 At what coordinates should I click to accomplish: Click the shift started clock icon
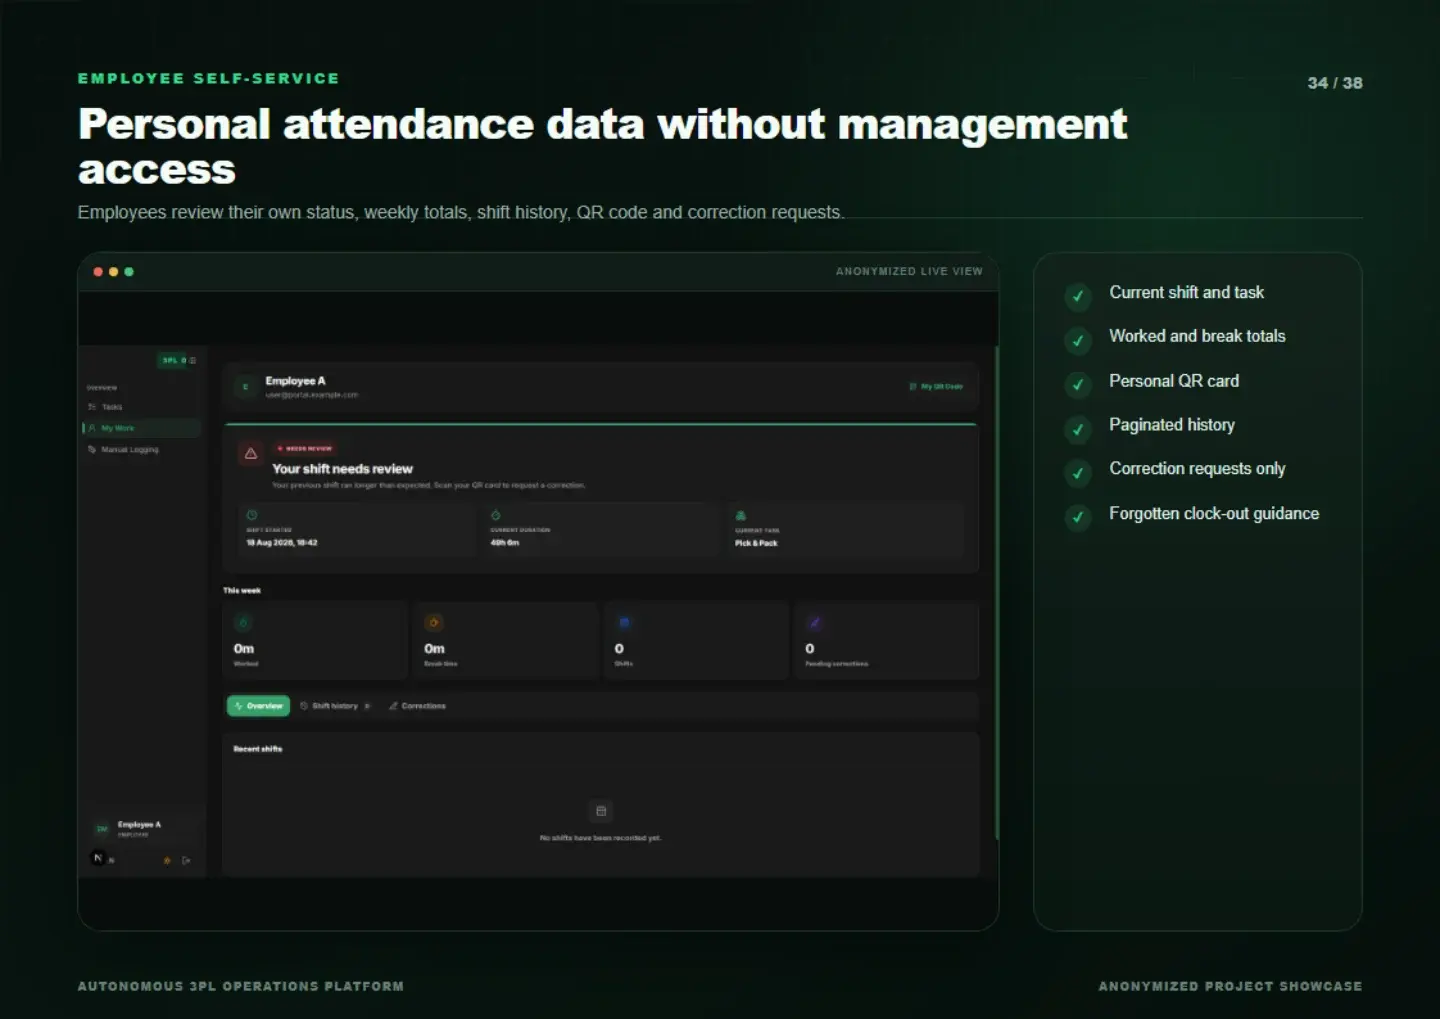tap(252, 515)
